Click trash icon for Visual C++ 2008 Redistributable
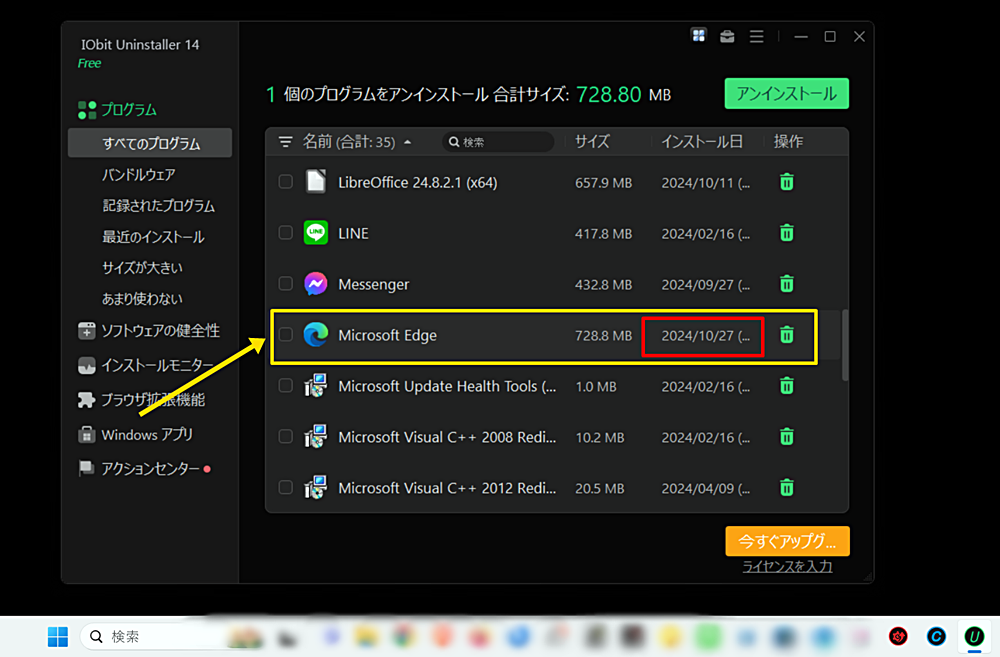 (786, 437)
